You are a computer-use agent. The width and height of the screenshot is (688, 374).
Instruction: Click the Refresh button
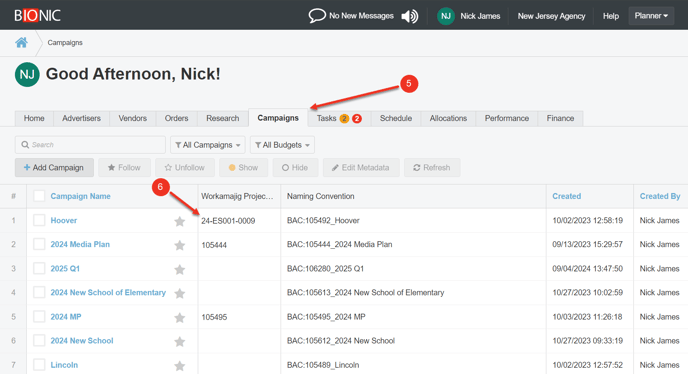tap(432, 168)
